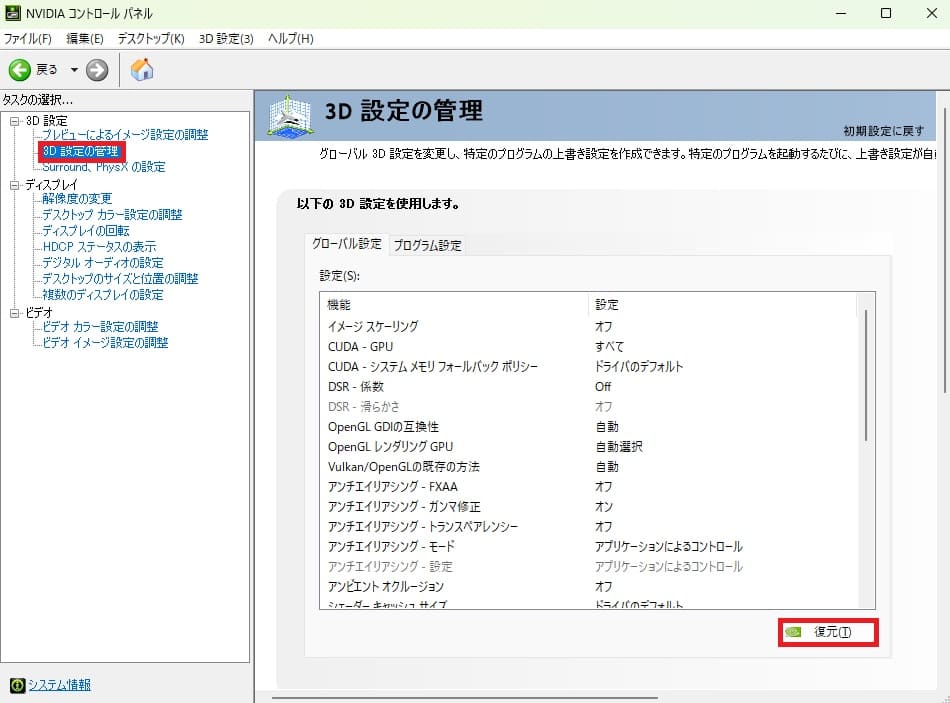This screenshot has width=950, height=703.
Task: Select ビデオ イメージ設定の調整 tree item
Action: click(x=105, y=342)
